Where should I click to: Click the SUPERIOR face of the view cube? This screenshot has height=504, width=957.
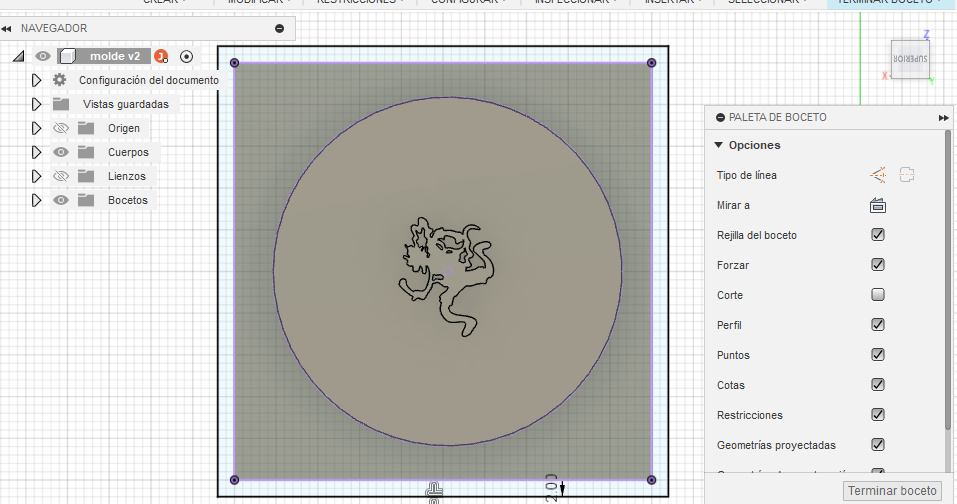click(910, 59)
